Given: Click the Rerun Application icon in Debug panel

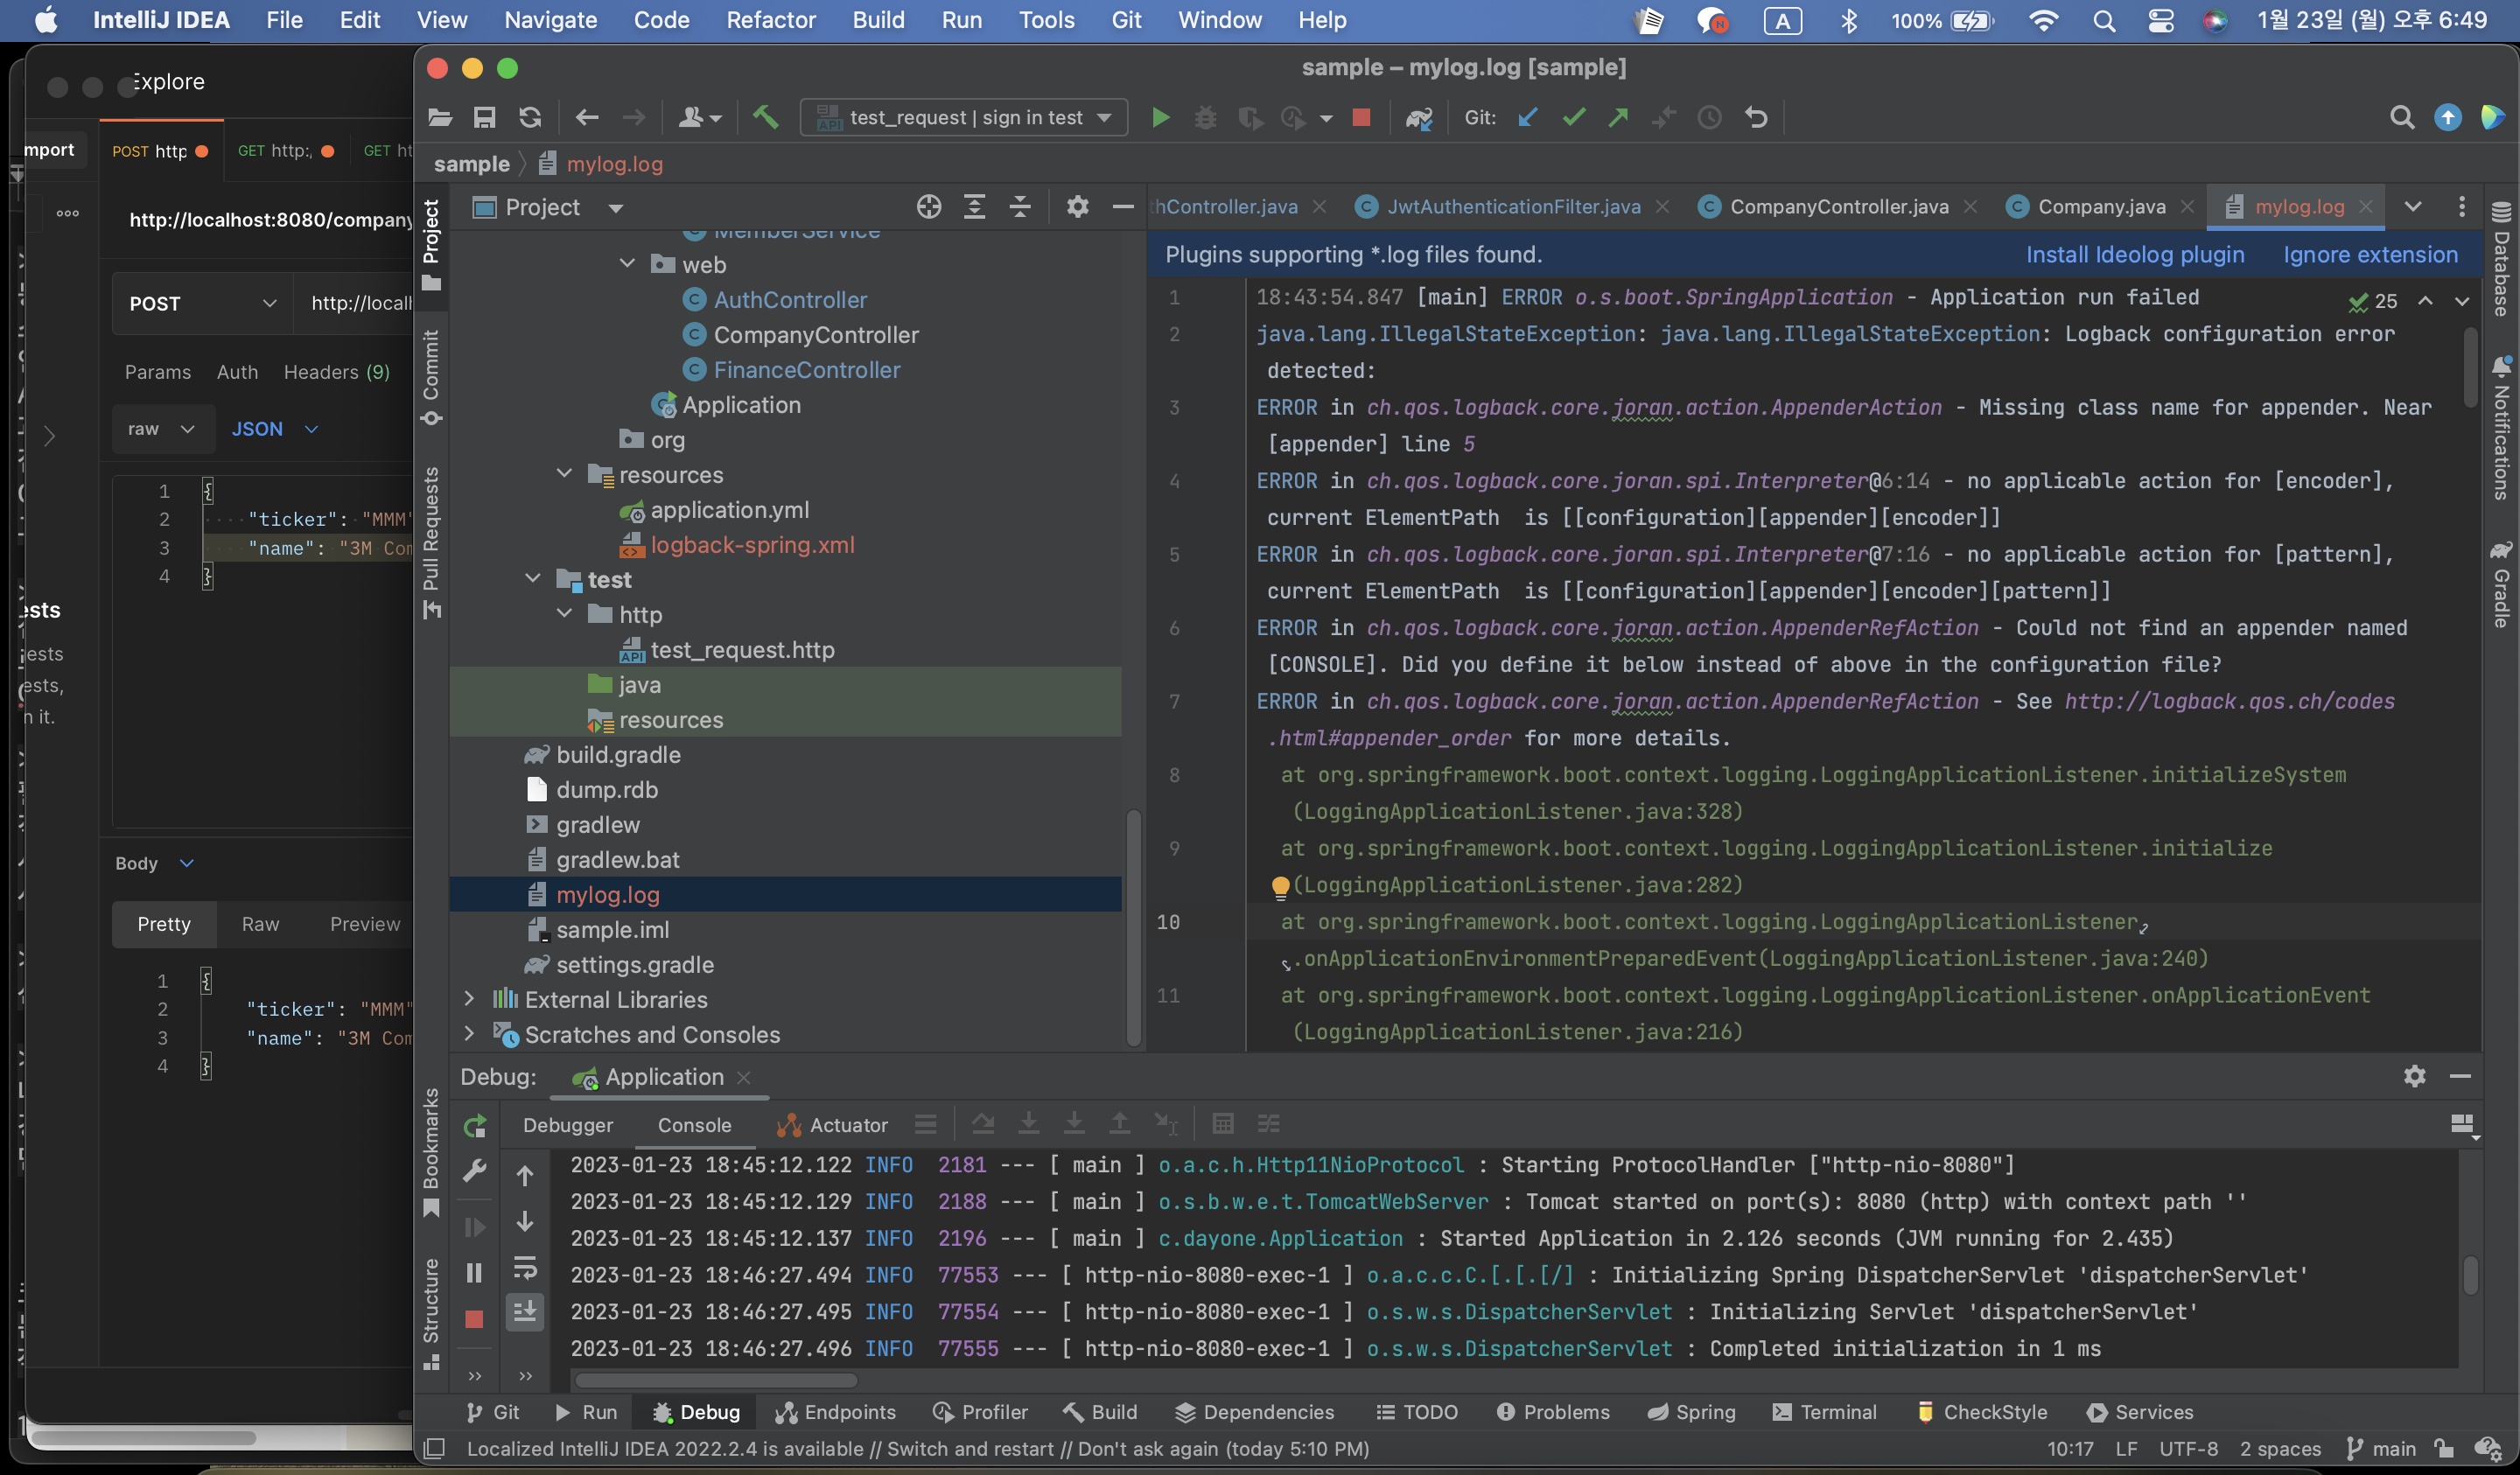Looking at the screenshot, I should pos(475,1126).
